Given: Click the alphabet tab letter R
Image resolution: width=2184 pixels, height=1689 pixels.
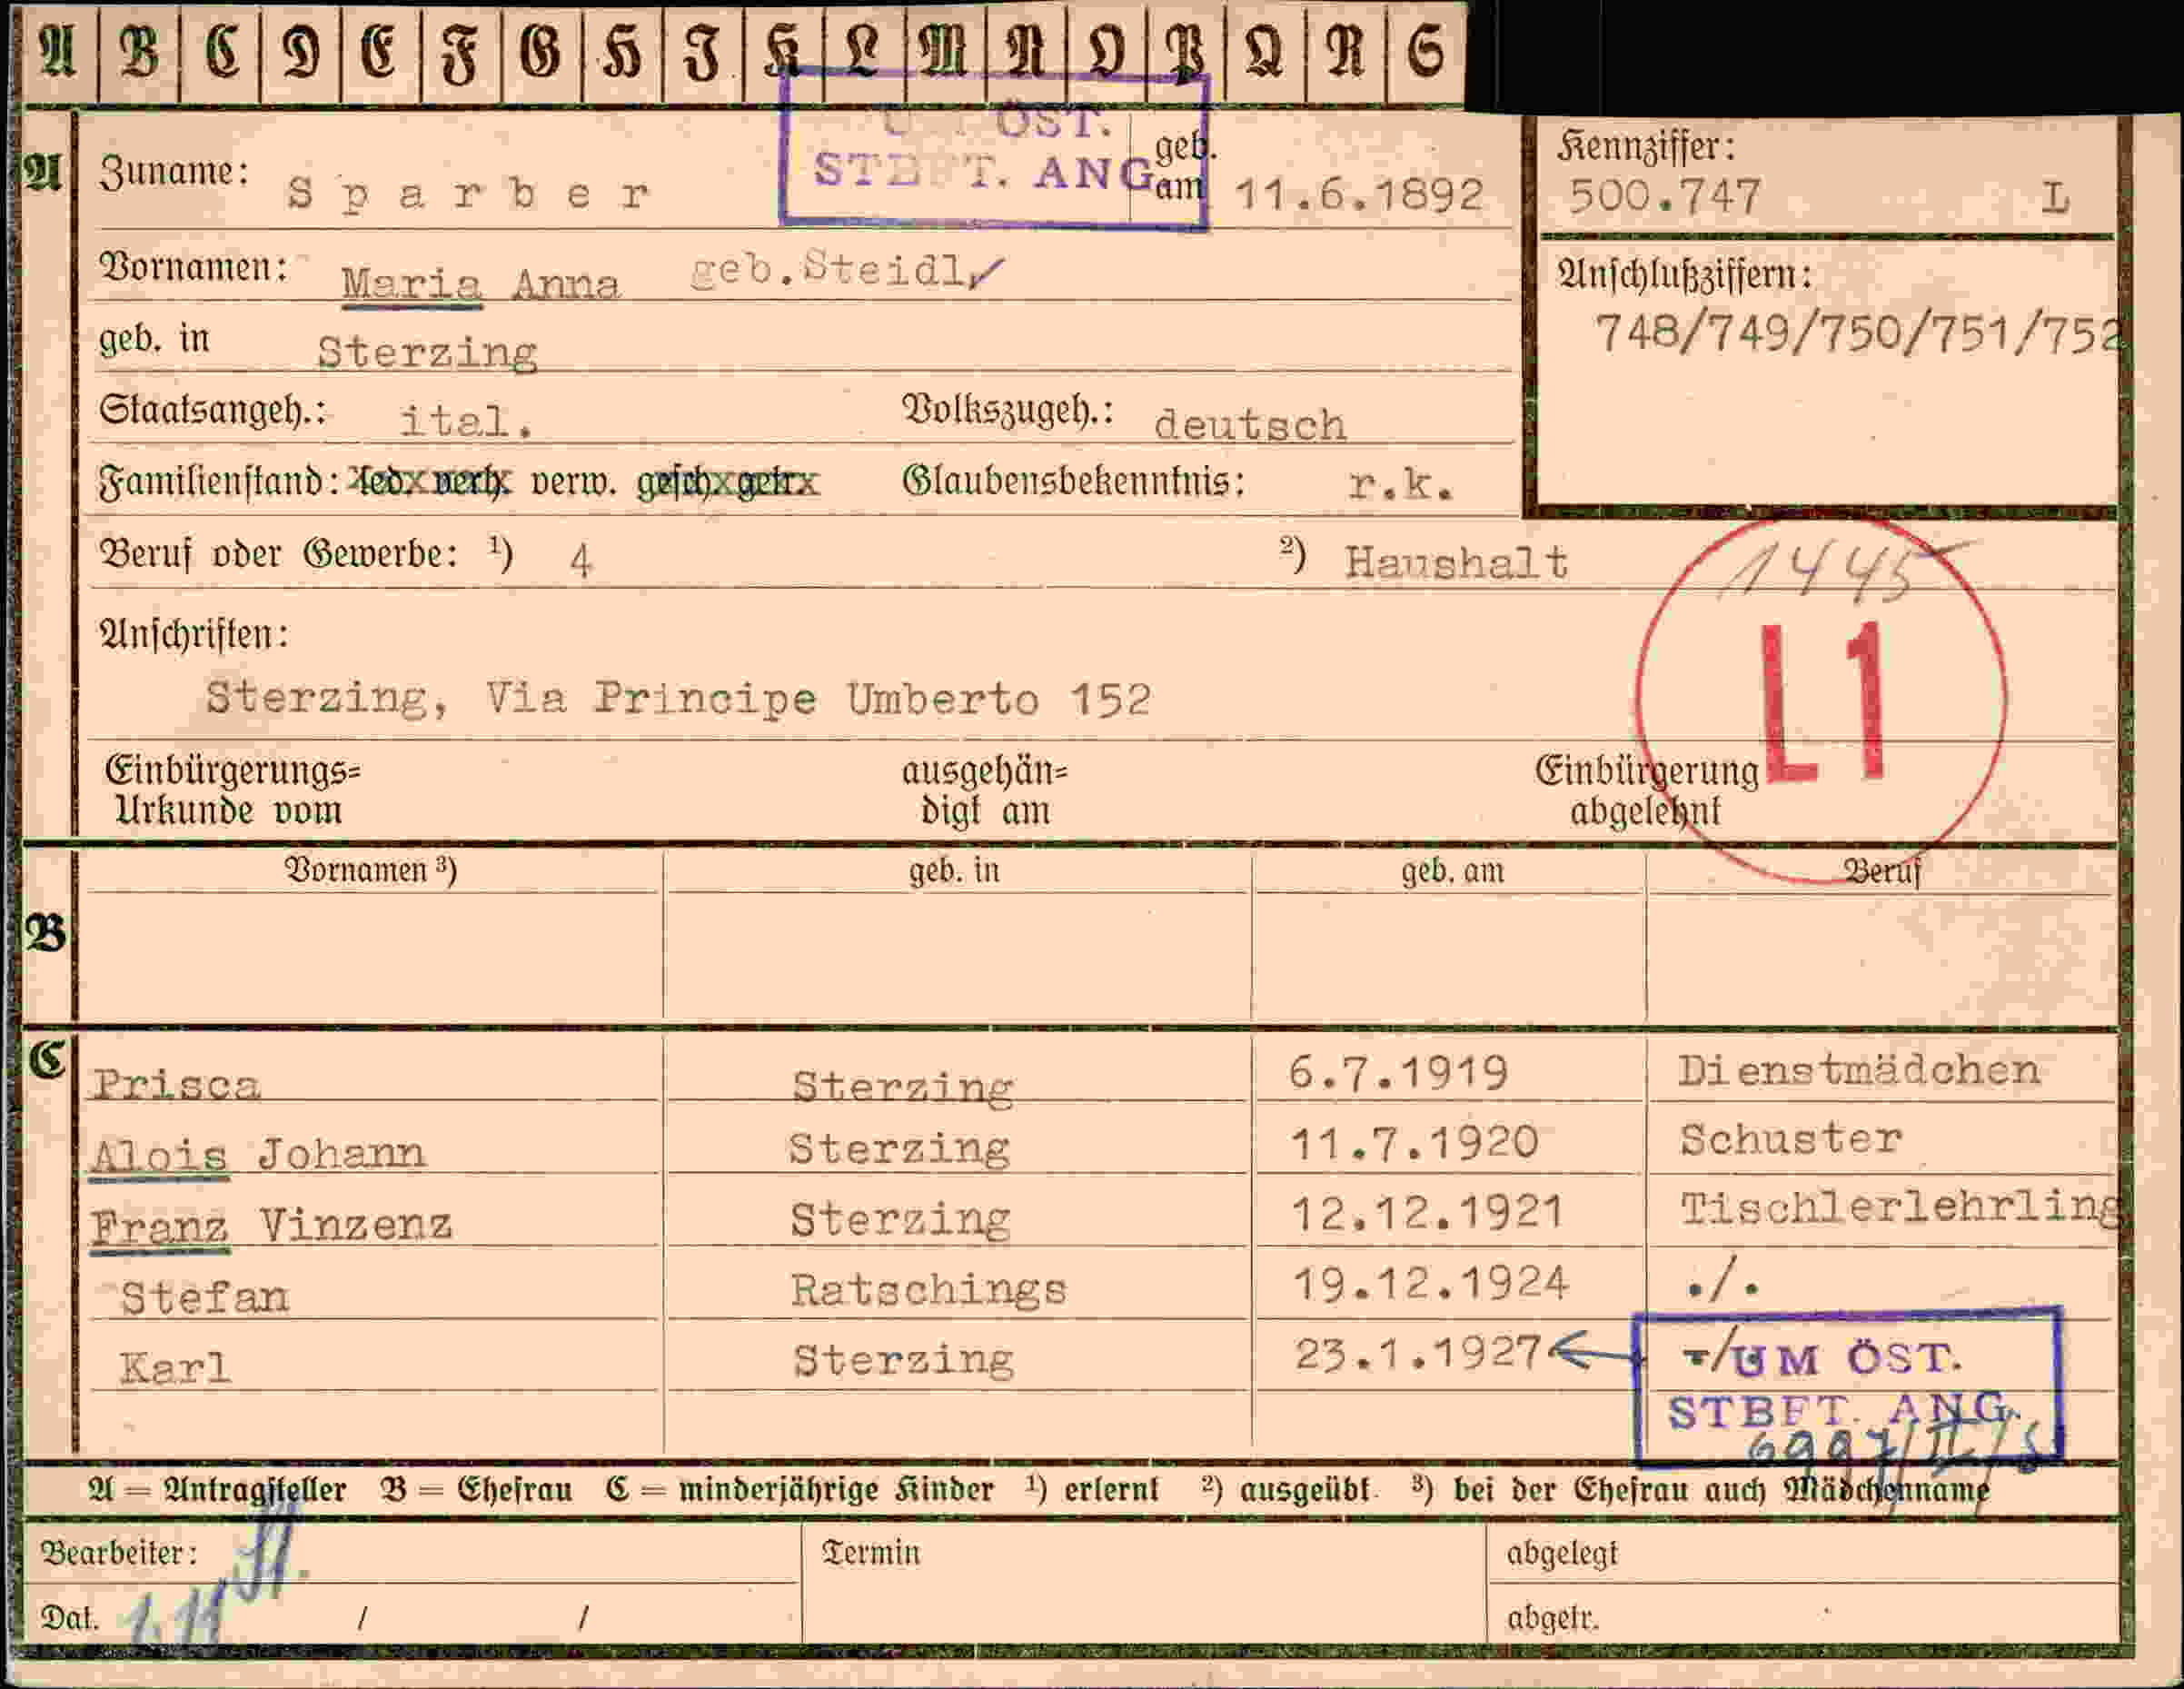Looking at the screenshot, I should point(1346,50).
